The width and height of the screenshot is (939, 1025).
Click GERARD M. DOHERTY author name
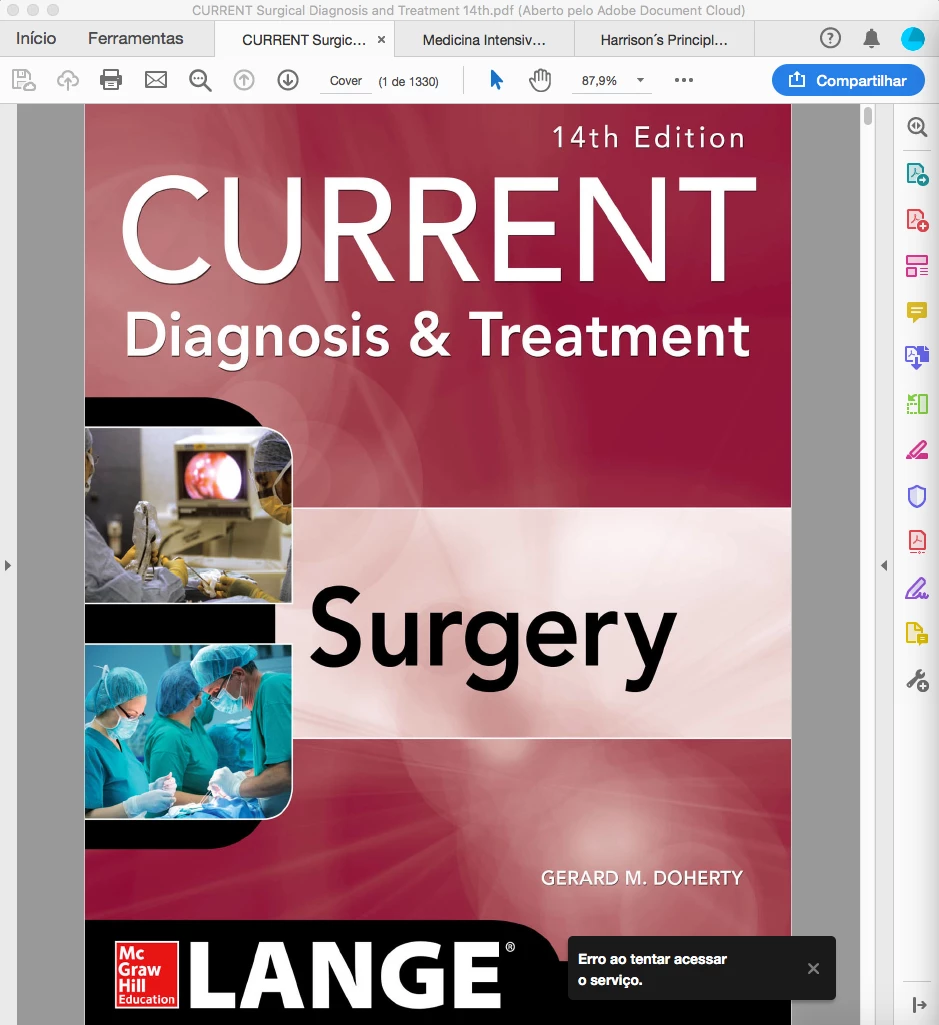(641, 878)
